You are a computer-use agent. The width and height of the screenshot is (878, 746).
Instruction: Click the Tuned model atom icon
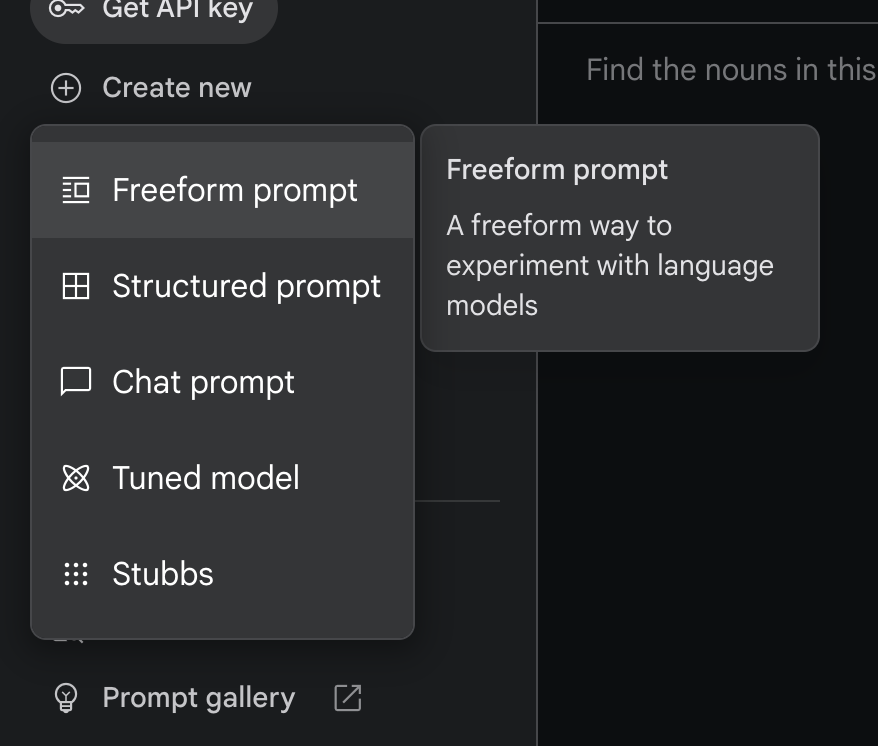click(x=76, y=478)
